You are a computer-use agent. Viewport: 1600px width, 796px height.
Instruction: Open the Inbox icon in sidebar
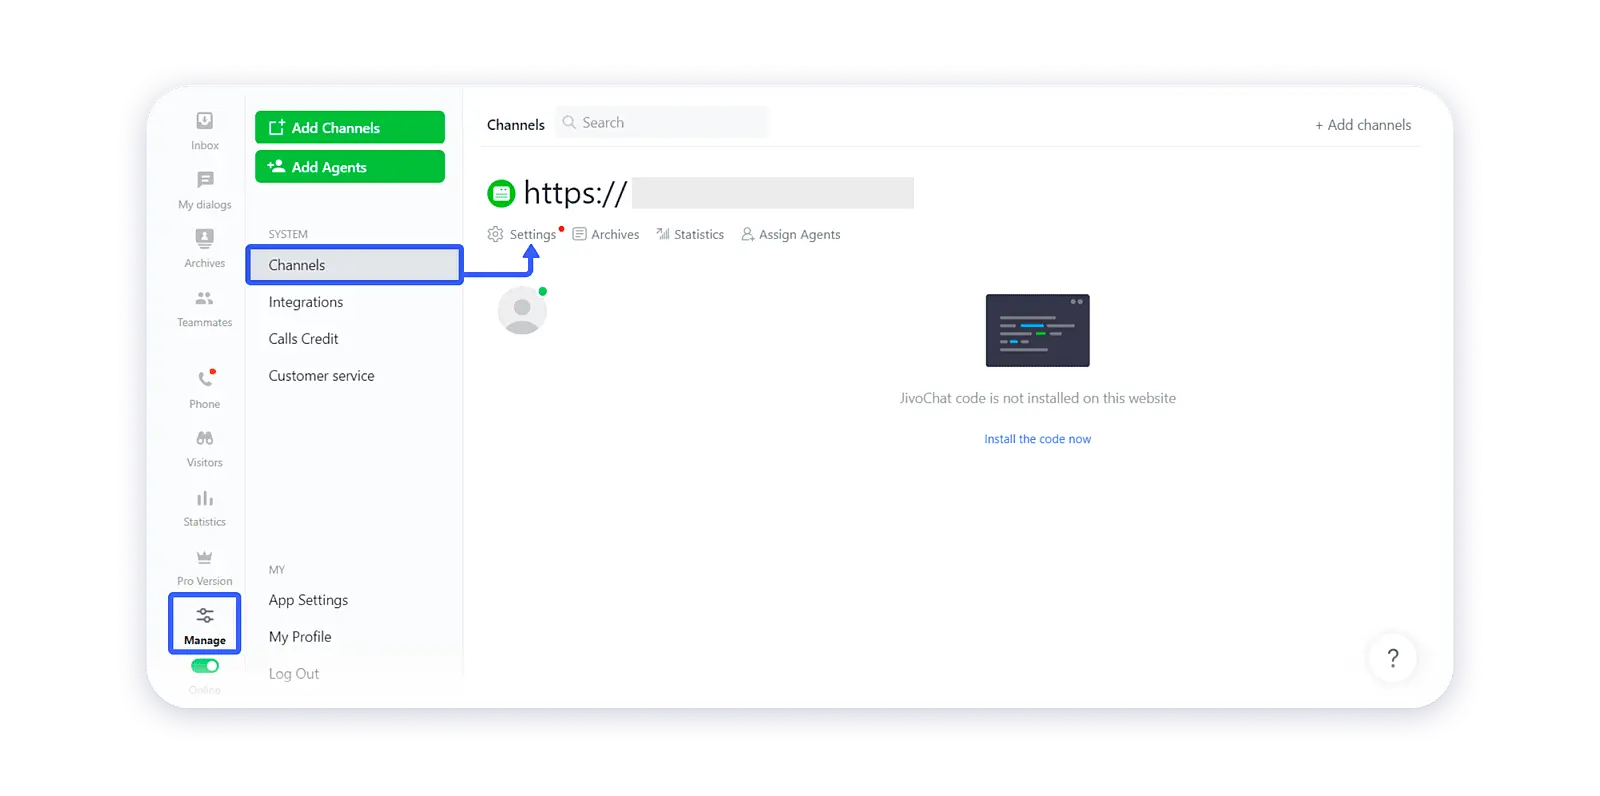(204, 121)
